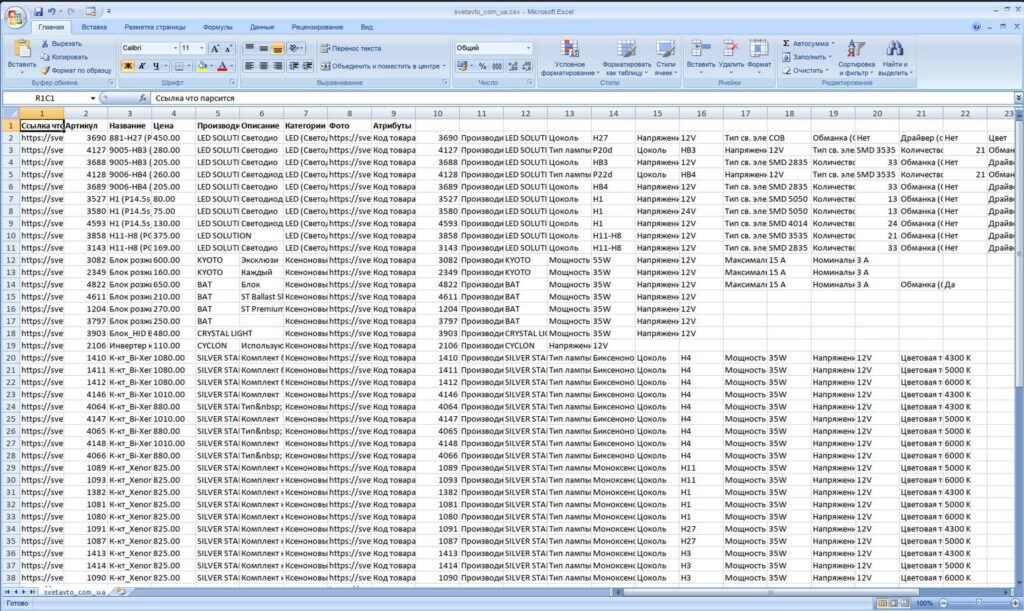The width and height of the screenshot is (1024, 611).
Task: Open borders style dropdown arrow
Action: pos(189,66)
